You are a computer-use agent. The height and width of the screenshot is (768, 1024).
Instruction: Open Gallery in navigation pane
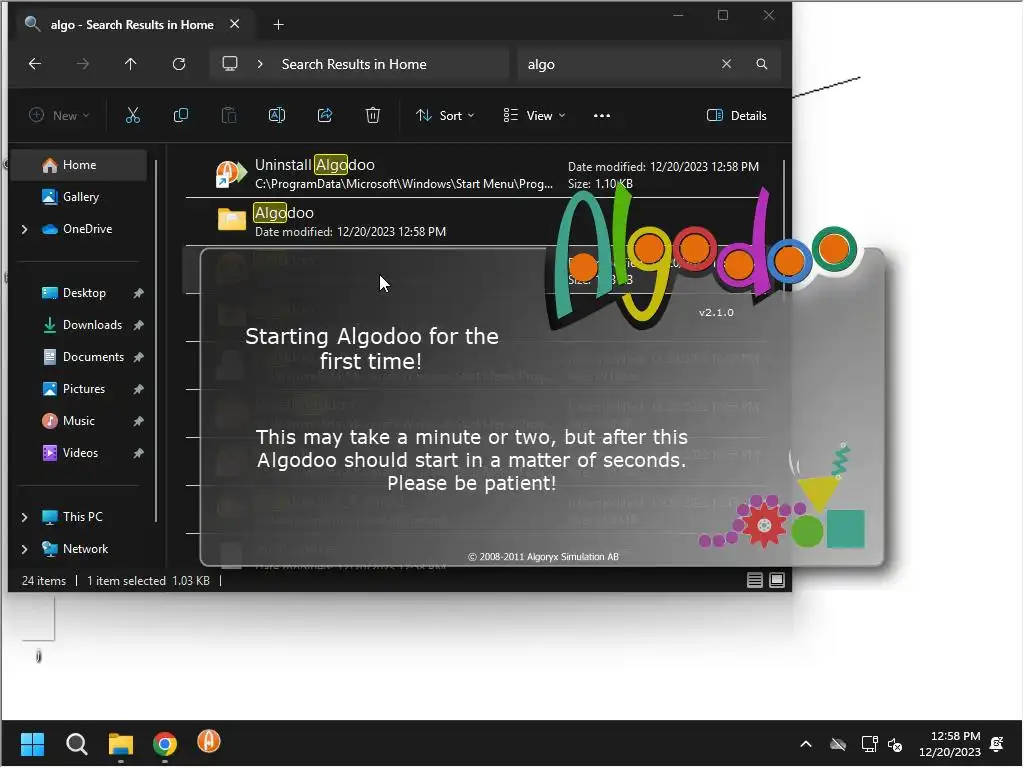click(79, 197)
